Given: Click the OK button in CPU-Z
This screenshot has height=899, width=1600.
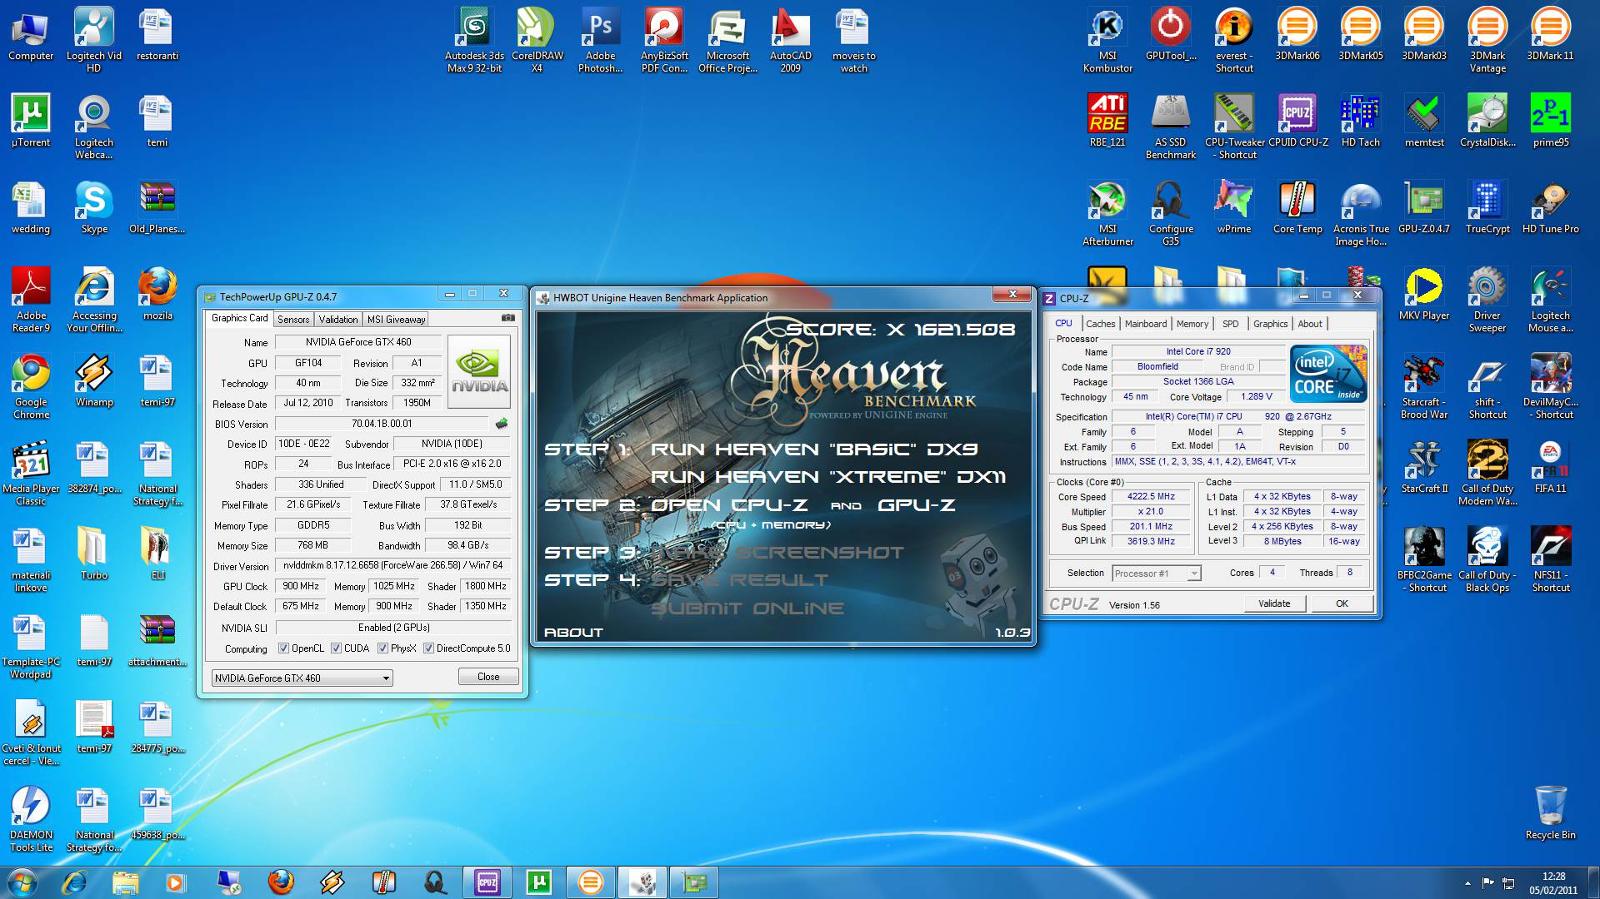Looking at the screenshot, I should 1342,604.
